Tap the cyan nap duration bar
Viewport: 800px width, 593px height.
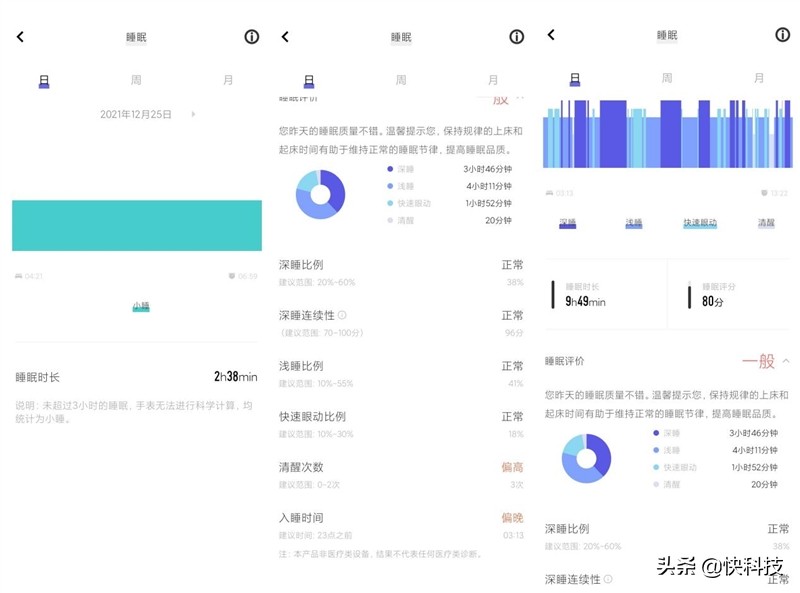point(135,225)
